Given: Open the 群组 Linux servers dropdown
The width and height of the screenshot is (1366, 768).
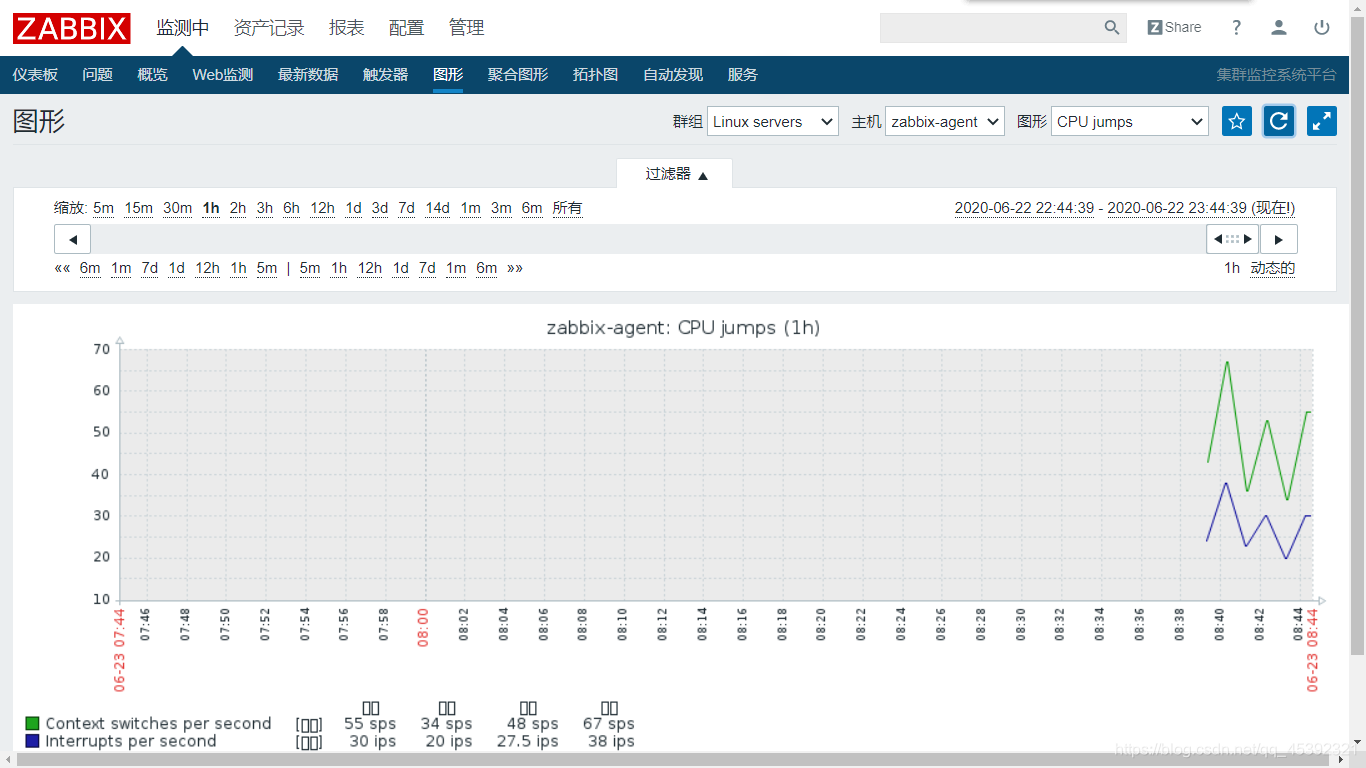Looking at the screenshot, I should (773, 122).
